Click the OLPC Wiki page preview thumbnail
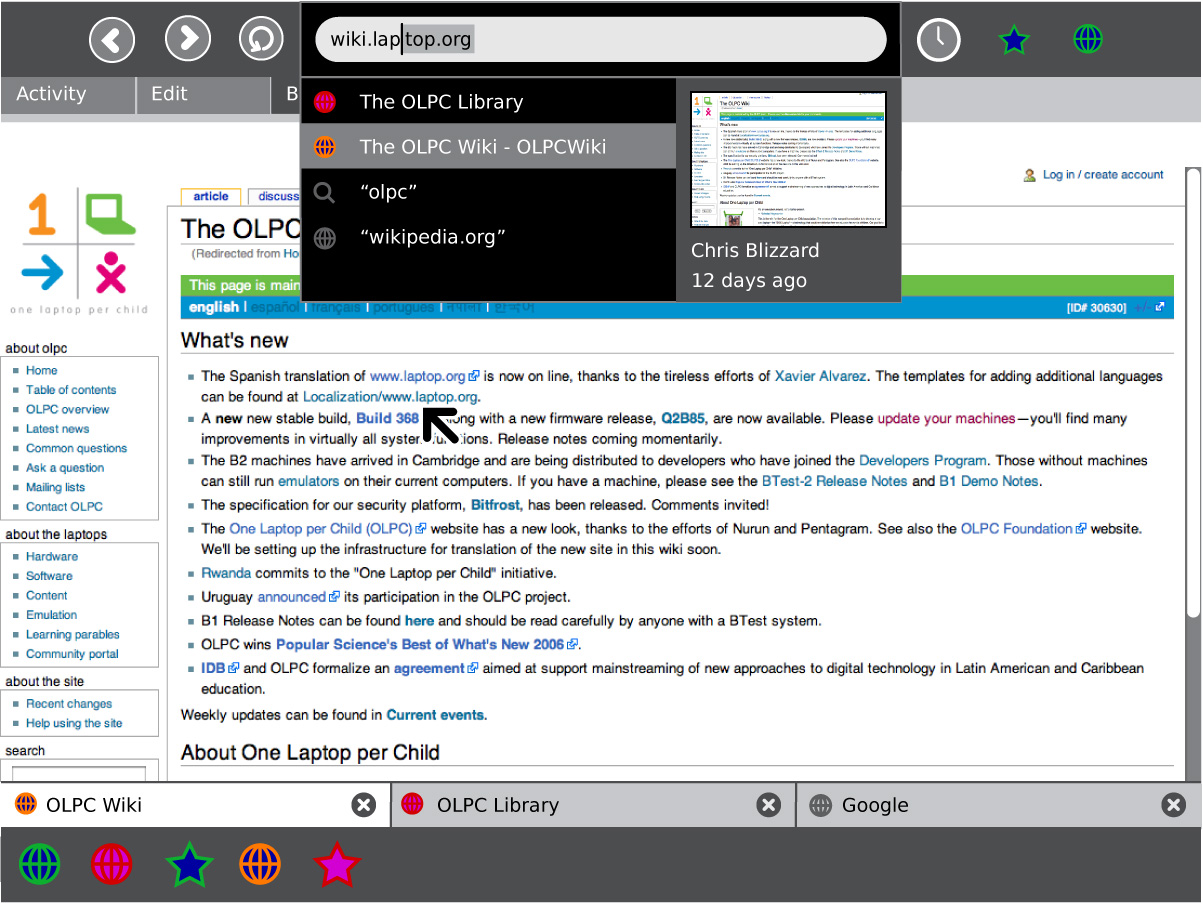The width and height of the screenshot is (1203, 903). [x=788, y=160]
